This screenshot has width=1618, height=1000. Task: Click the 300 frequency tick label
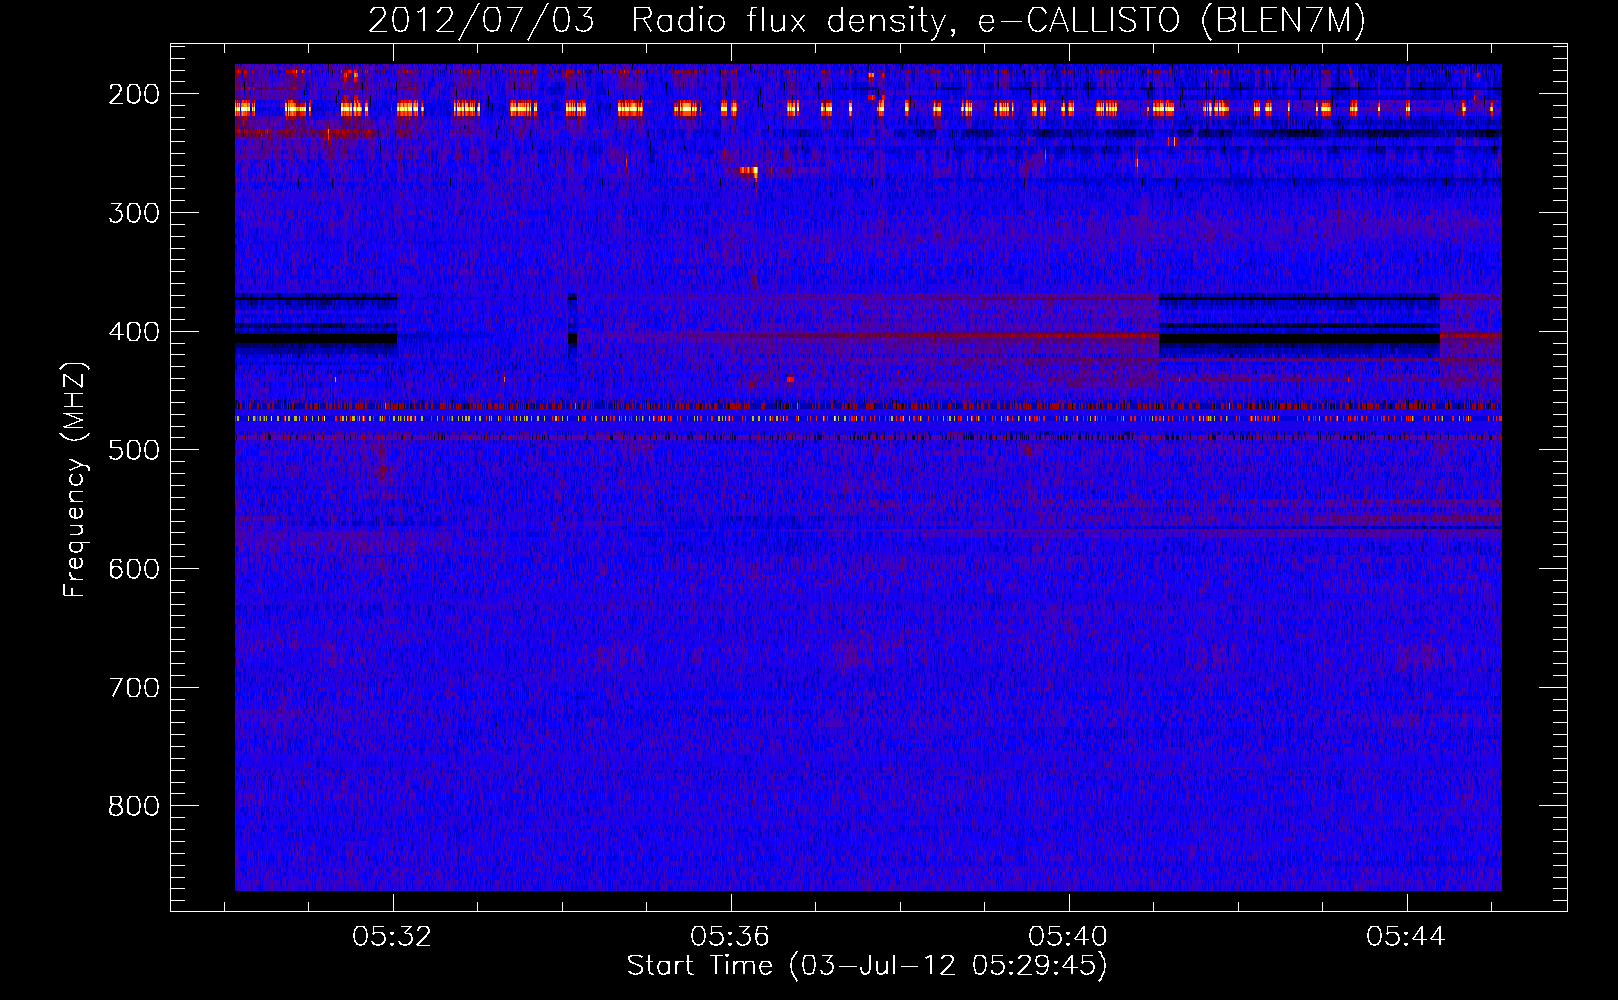tap(134, 213)
